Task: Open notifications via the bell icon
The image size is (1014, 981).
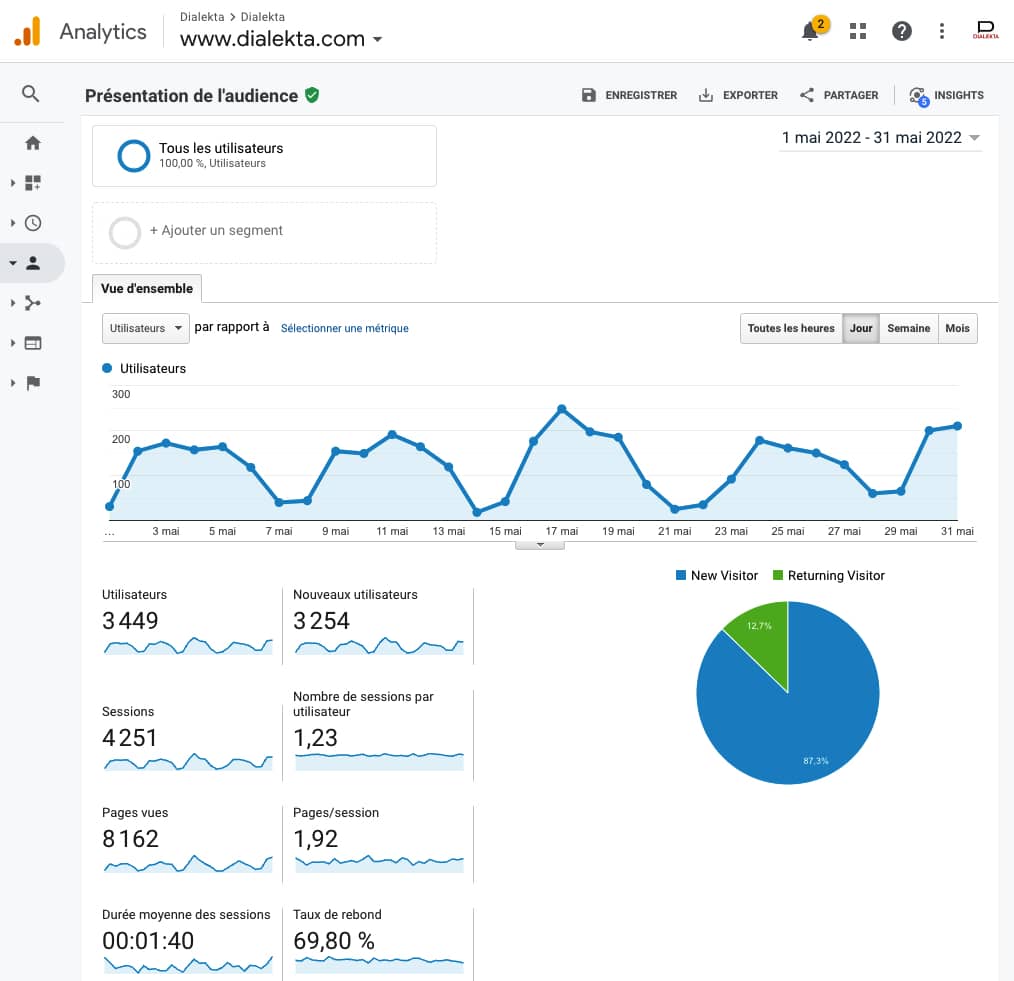Action: click(812, 31)
